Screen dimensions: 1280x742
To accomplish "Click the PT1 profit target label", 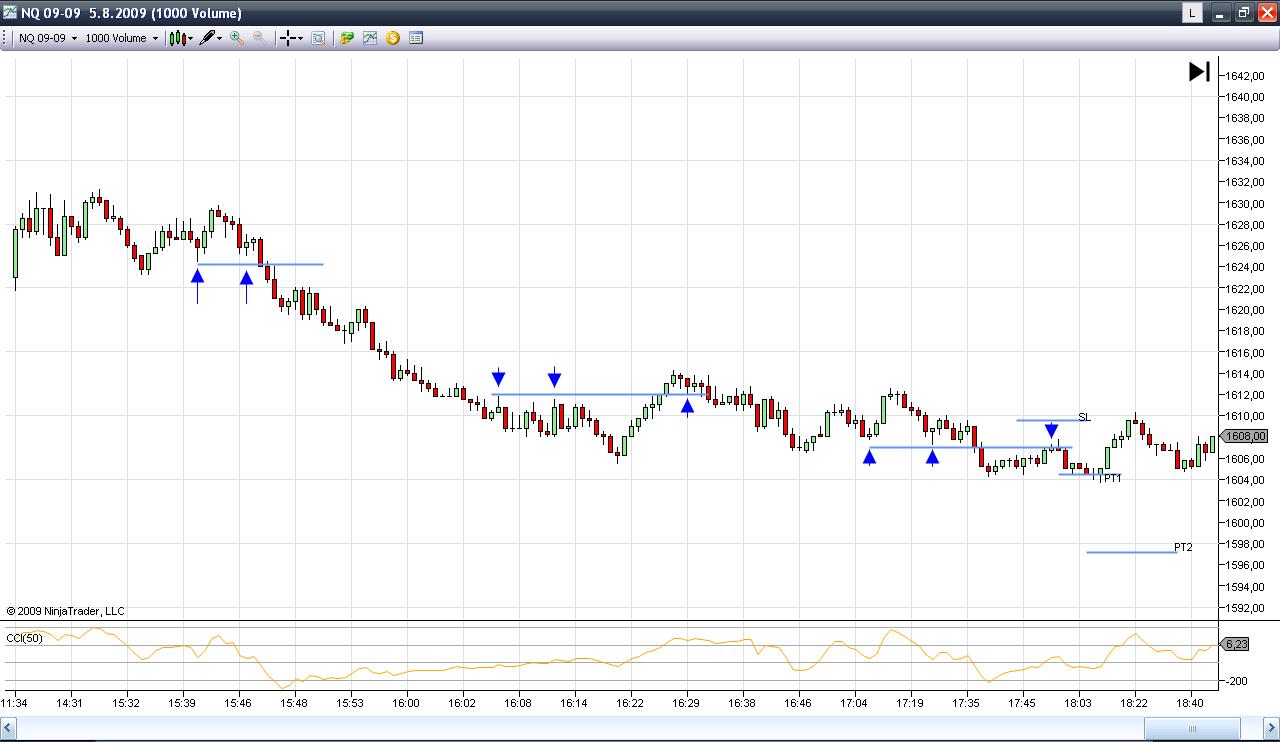I will pos(1113,478).
